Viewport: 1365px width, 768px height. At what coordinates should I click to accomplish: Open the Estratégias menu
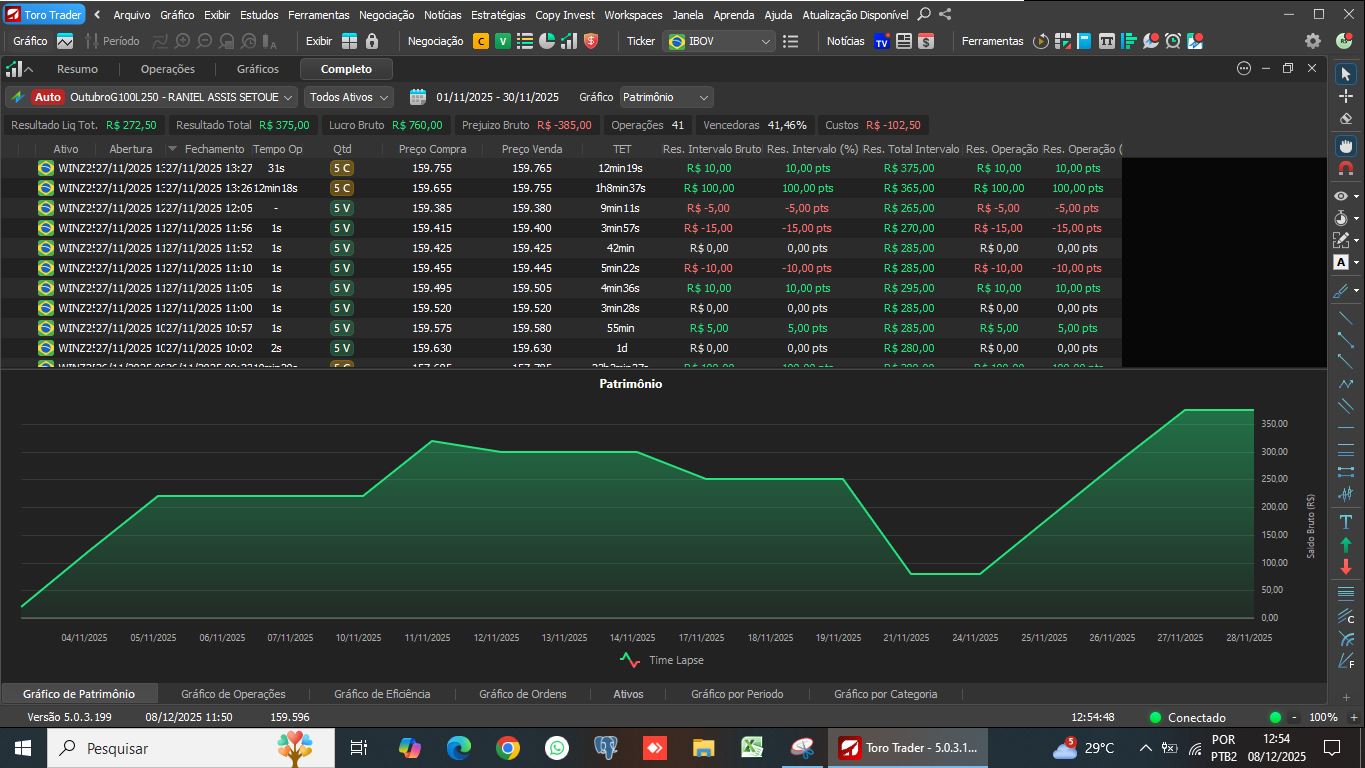tap(497, 15)
